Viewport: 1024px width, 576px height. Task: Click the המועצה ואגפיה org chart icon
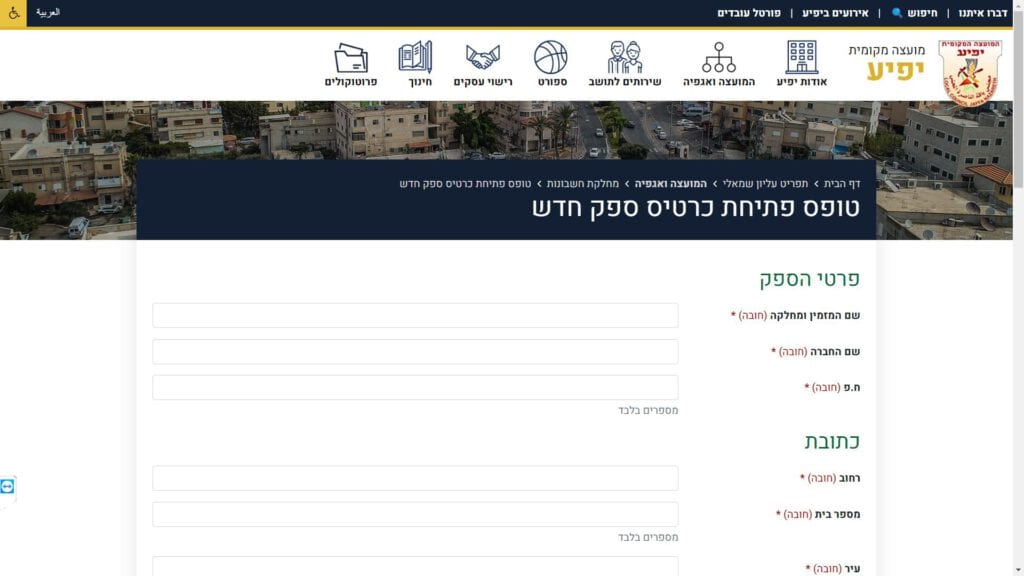point(718,58)
